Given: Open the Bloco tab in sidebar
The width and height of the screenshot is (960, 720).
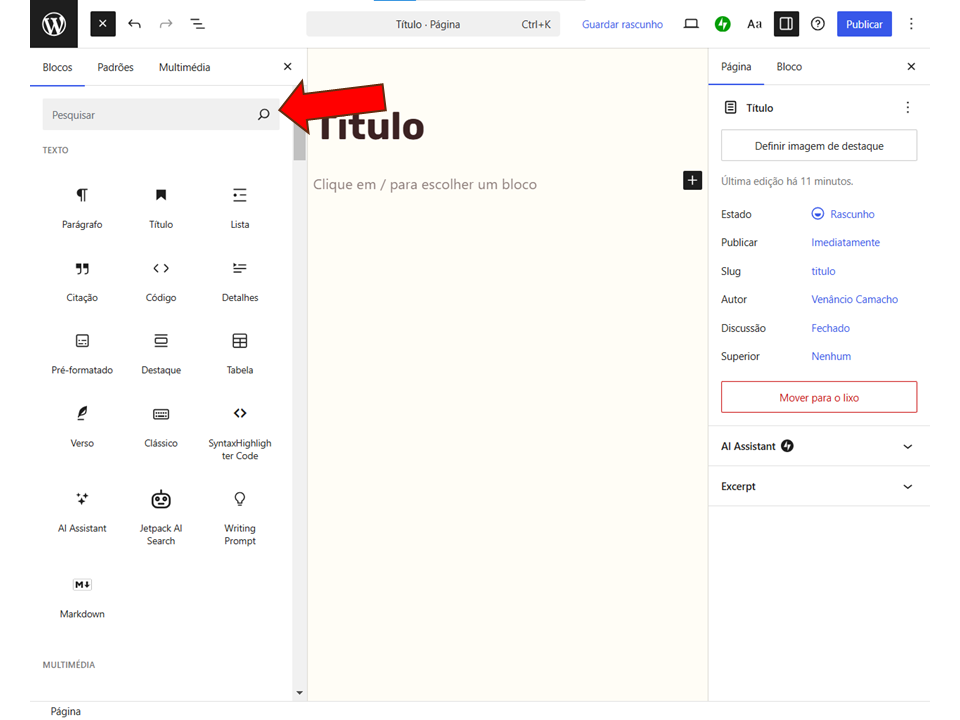Looking at the screenshot, I should point(789,67).
